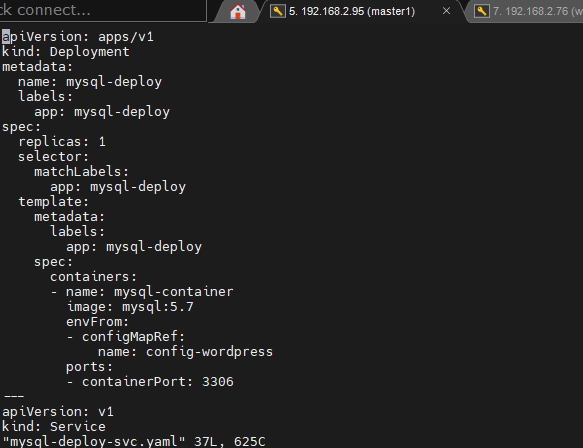Viewport: 583px width, 448px height.
Task: Click the 'template:' line
Action: tap(54, 202)
